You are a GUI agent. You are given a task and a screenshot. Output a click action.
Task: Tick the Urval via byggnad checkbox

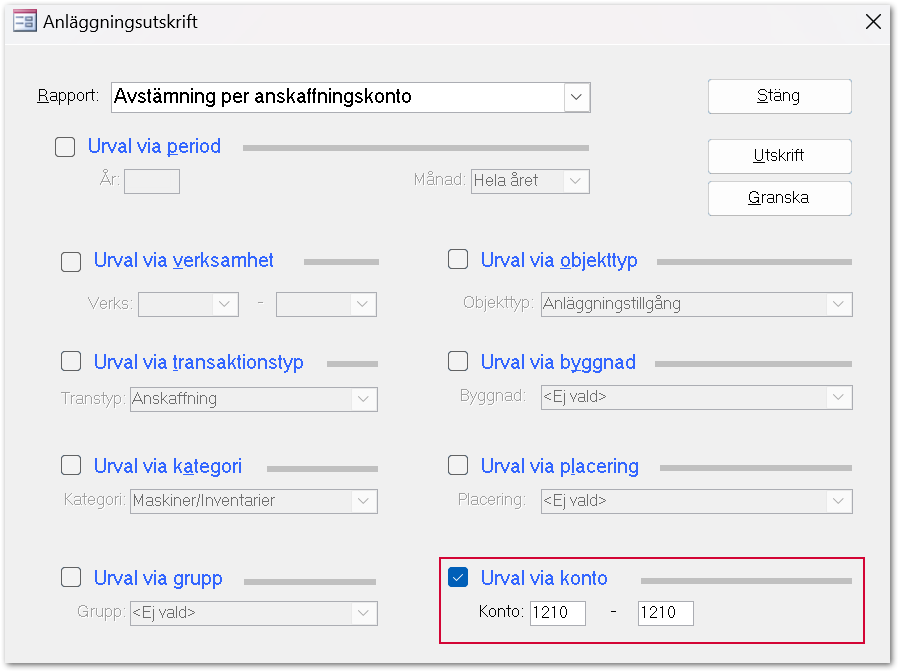pyautogui.click(x=458, y=361)
